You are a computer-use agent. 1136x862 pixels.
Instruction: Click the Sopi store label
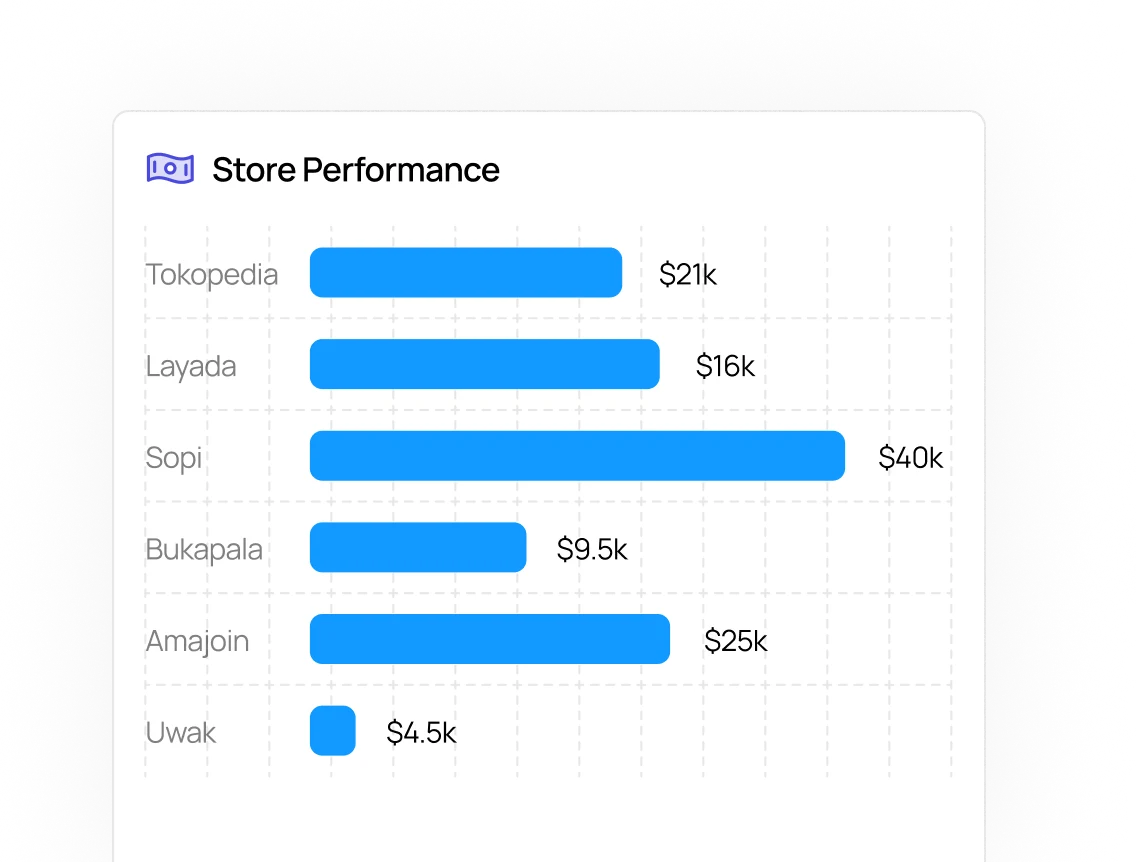point(174,458)
